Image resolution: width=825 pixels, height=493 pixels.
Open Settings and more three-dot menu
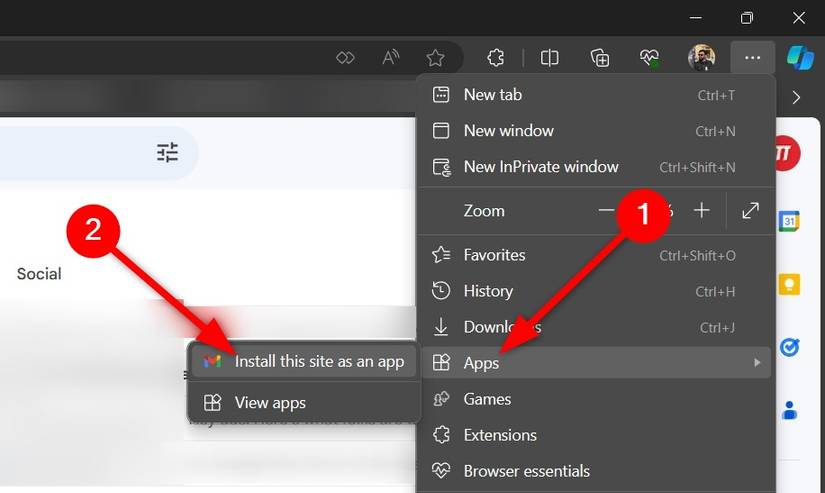752,58
